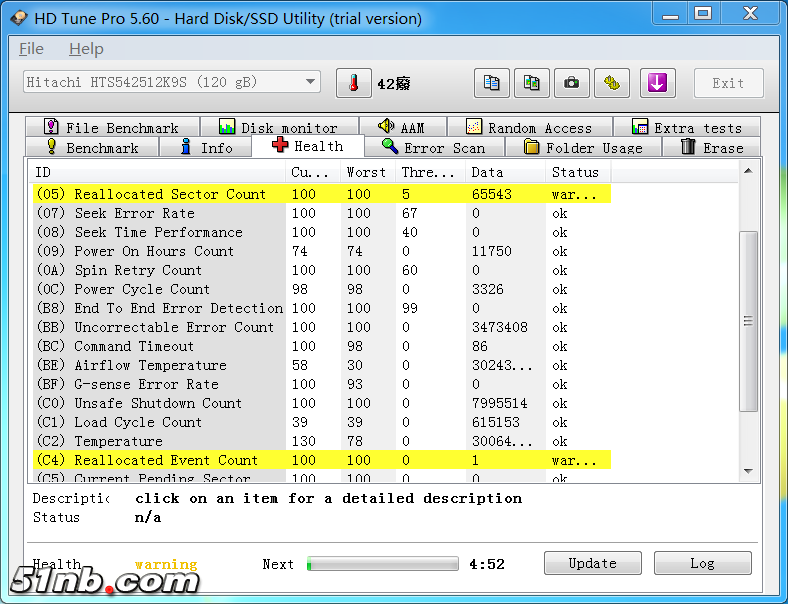Screen dimensions: 788x604
Task: Click the scroll-up arrow of the attribute list
Action: [x=748, y=172]
